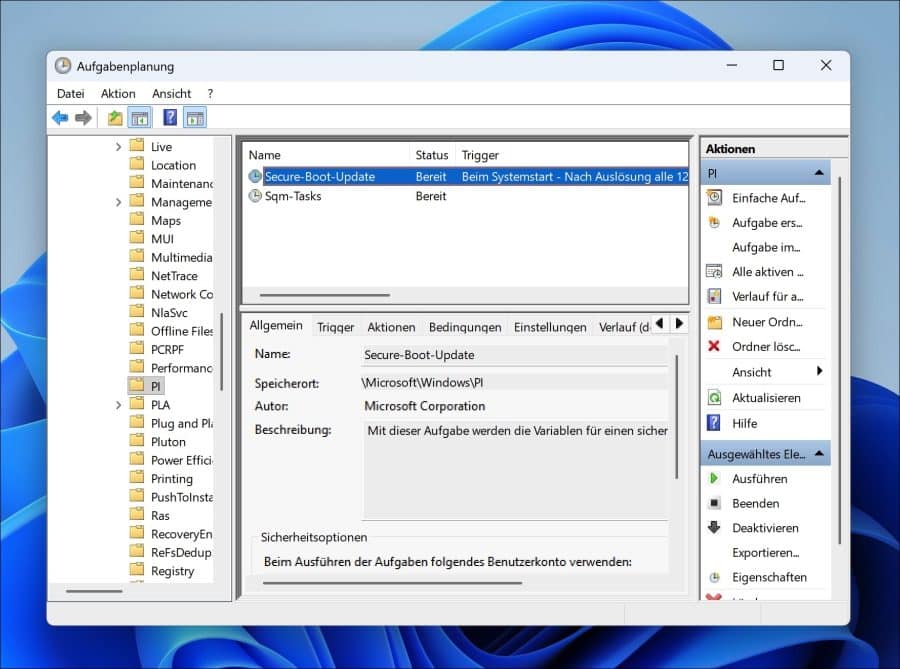Open Hilfe via the toolbar question mark icon
900x669 pixels.
(168, 117)
